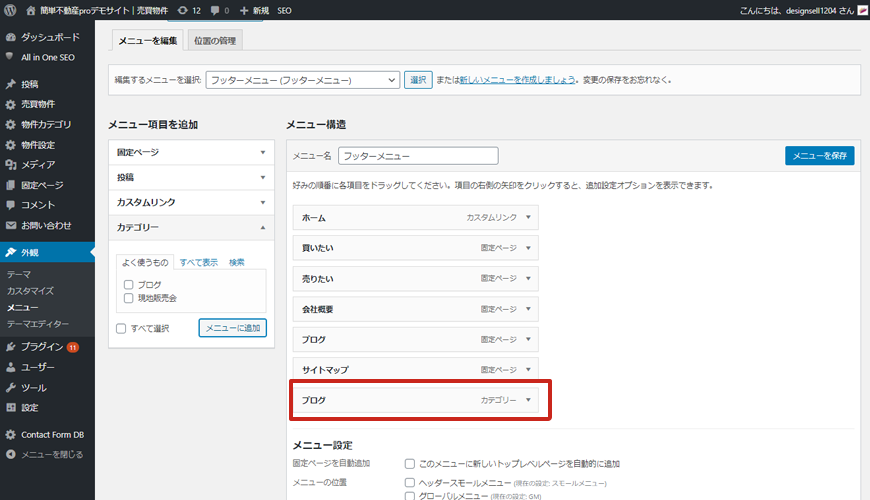
Task: Click the メニュー名 text field
Action: point(417,156)
